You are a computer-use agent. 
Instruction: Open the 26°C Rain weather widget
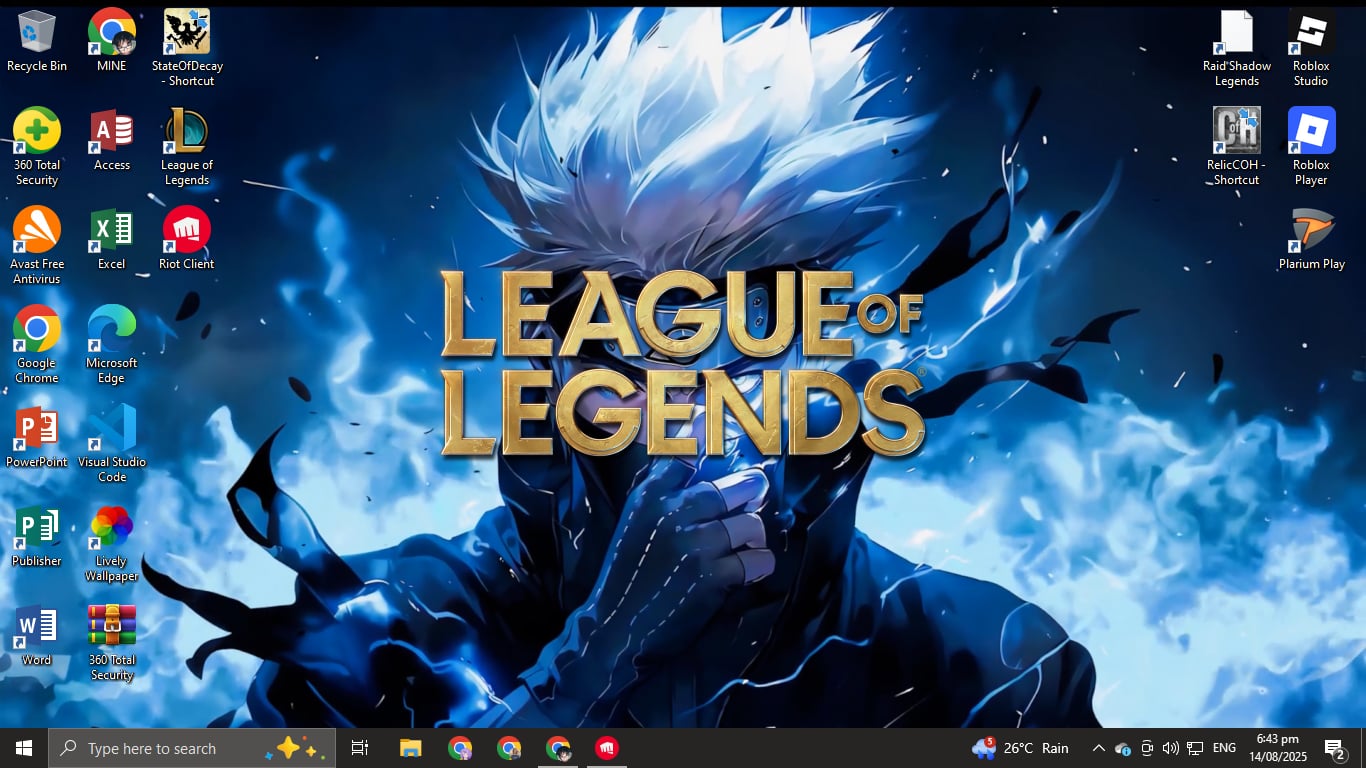click(1020, 748)
